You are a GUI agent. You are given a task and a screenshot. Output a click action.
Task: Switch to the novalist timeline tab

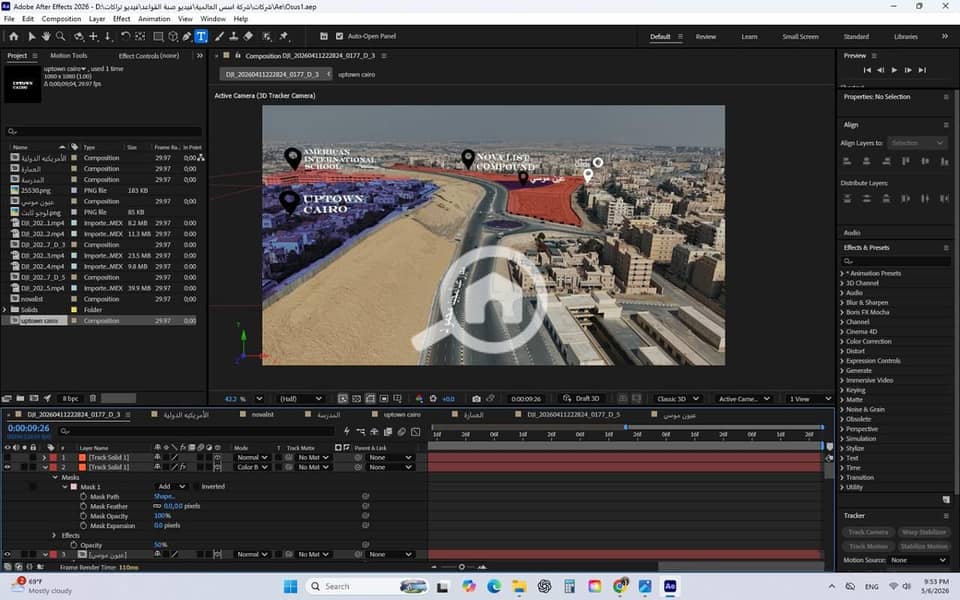tap(263, 414)
